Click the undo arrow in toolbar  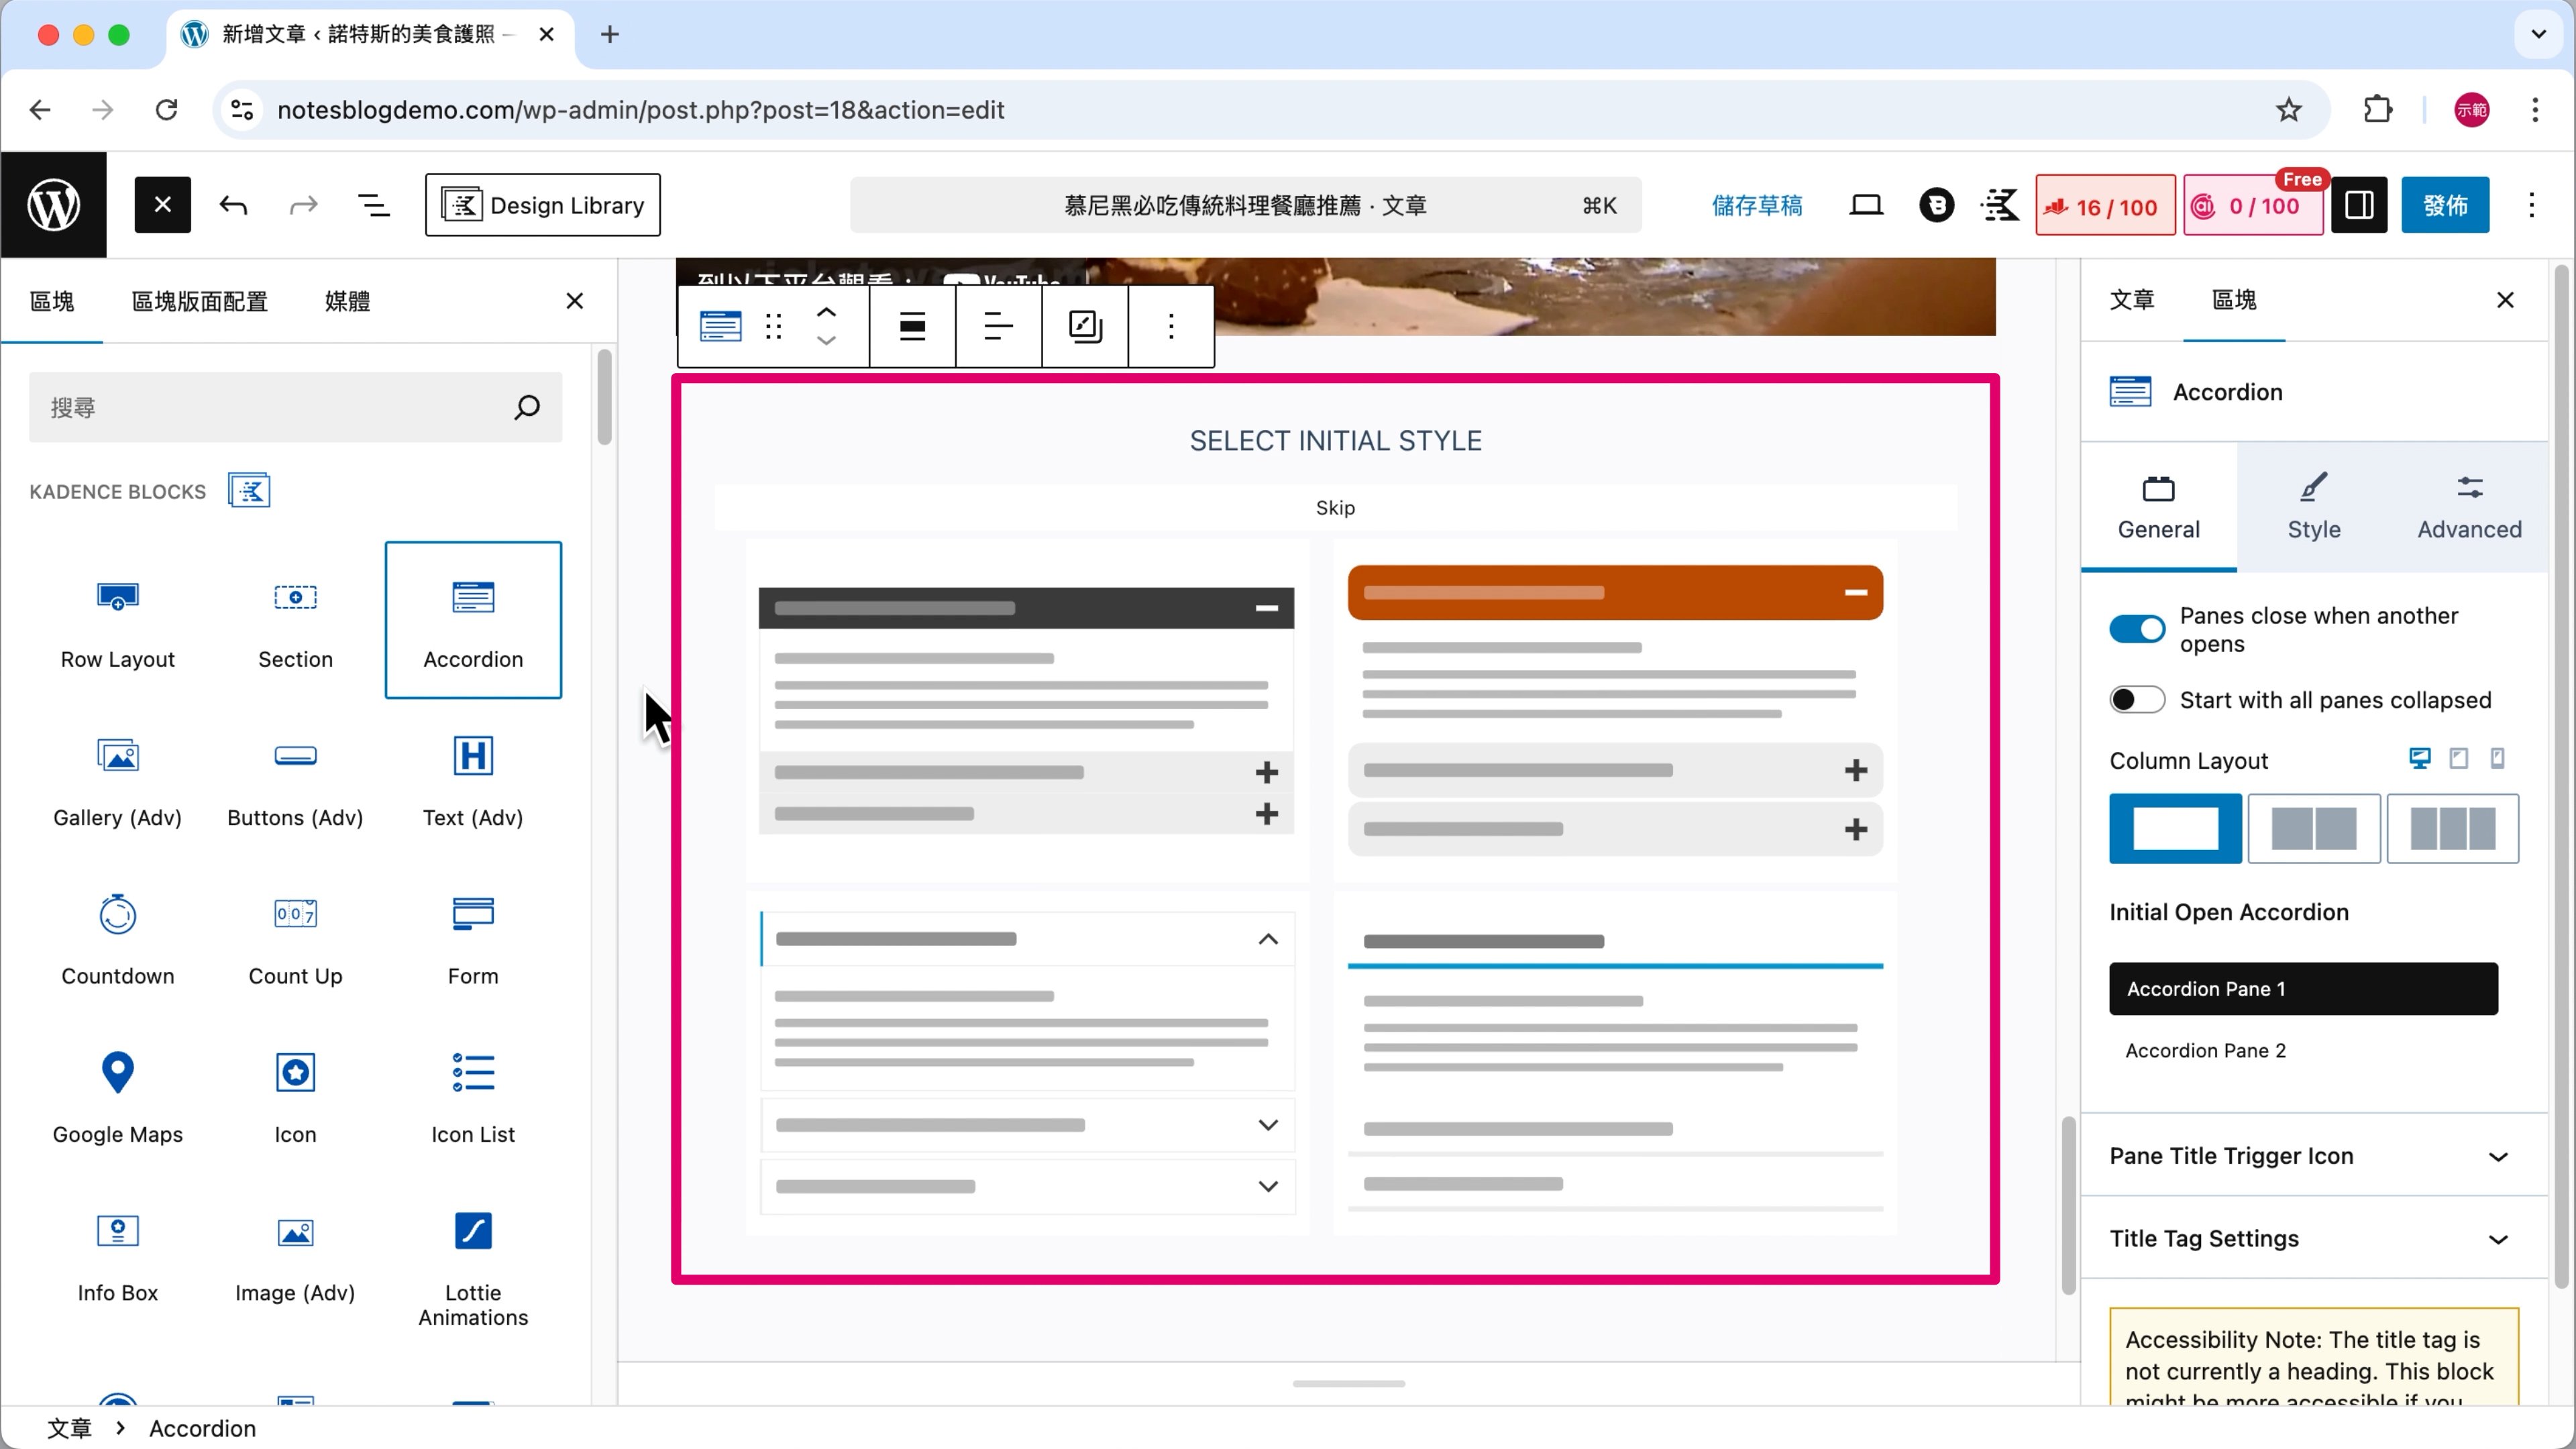click(233, 206)
